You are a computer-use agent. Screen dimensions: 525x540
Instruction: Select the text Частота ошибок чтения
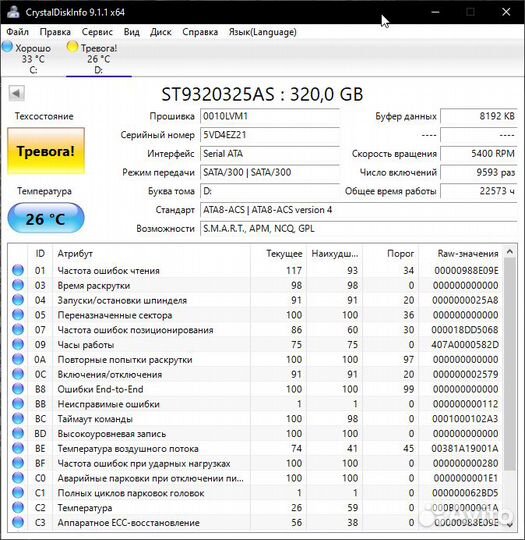[109, 271]
